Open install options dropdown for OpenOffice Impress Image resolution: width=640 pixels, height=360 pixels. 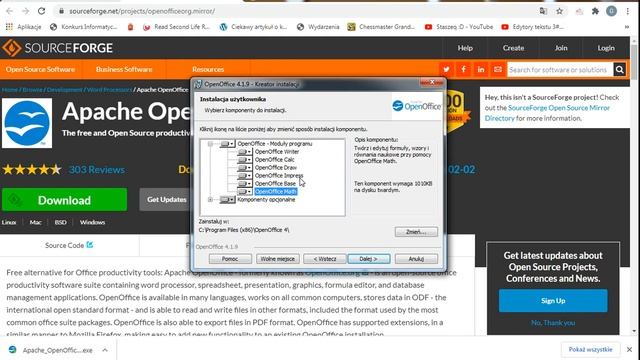click(245, 176)
